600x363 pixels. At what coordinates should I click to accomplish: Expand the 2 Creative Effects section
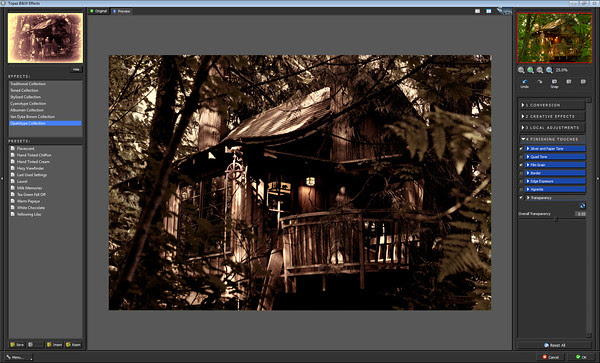click(552, 116)
